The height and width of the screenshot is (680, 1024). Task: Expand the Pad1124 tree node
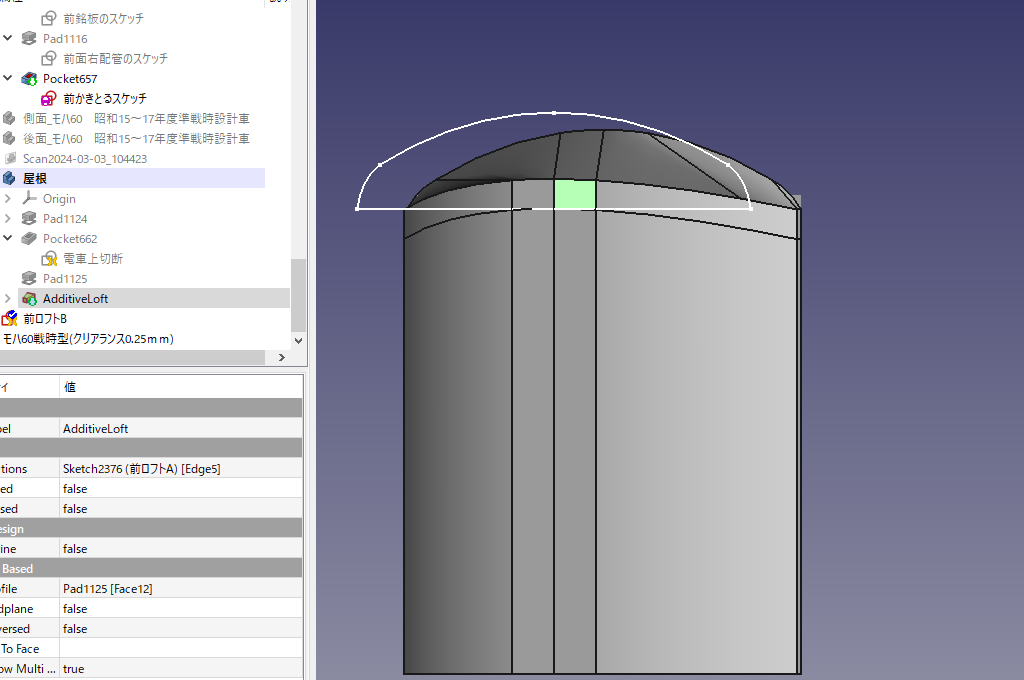click(8, 219)
